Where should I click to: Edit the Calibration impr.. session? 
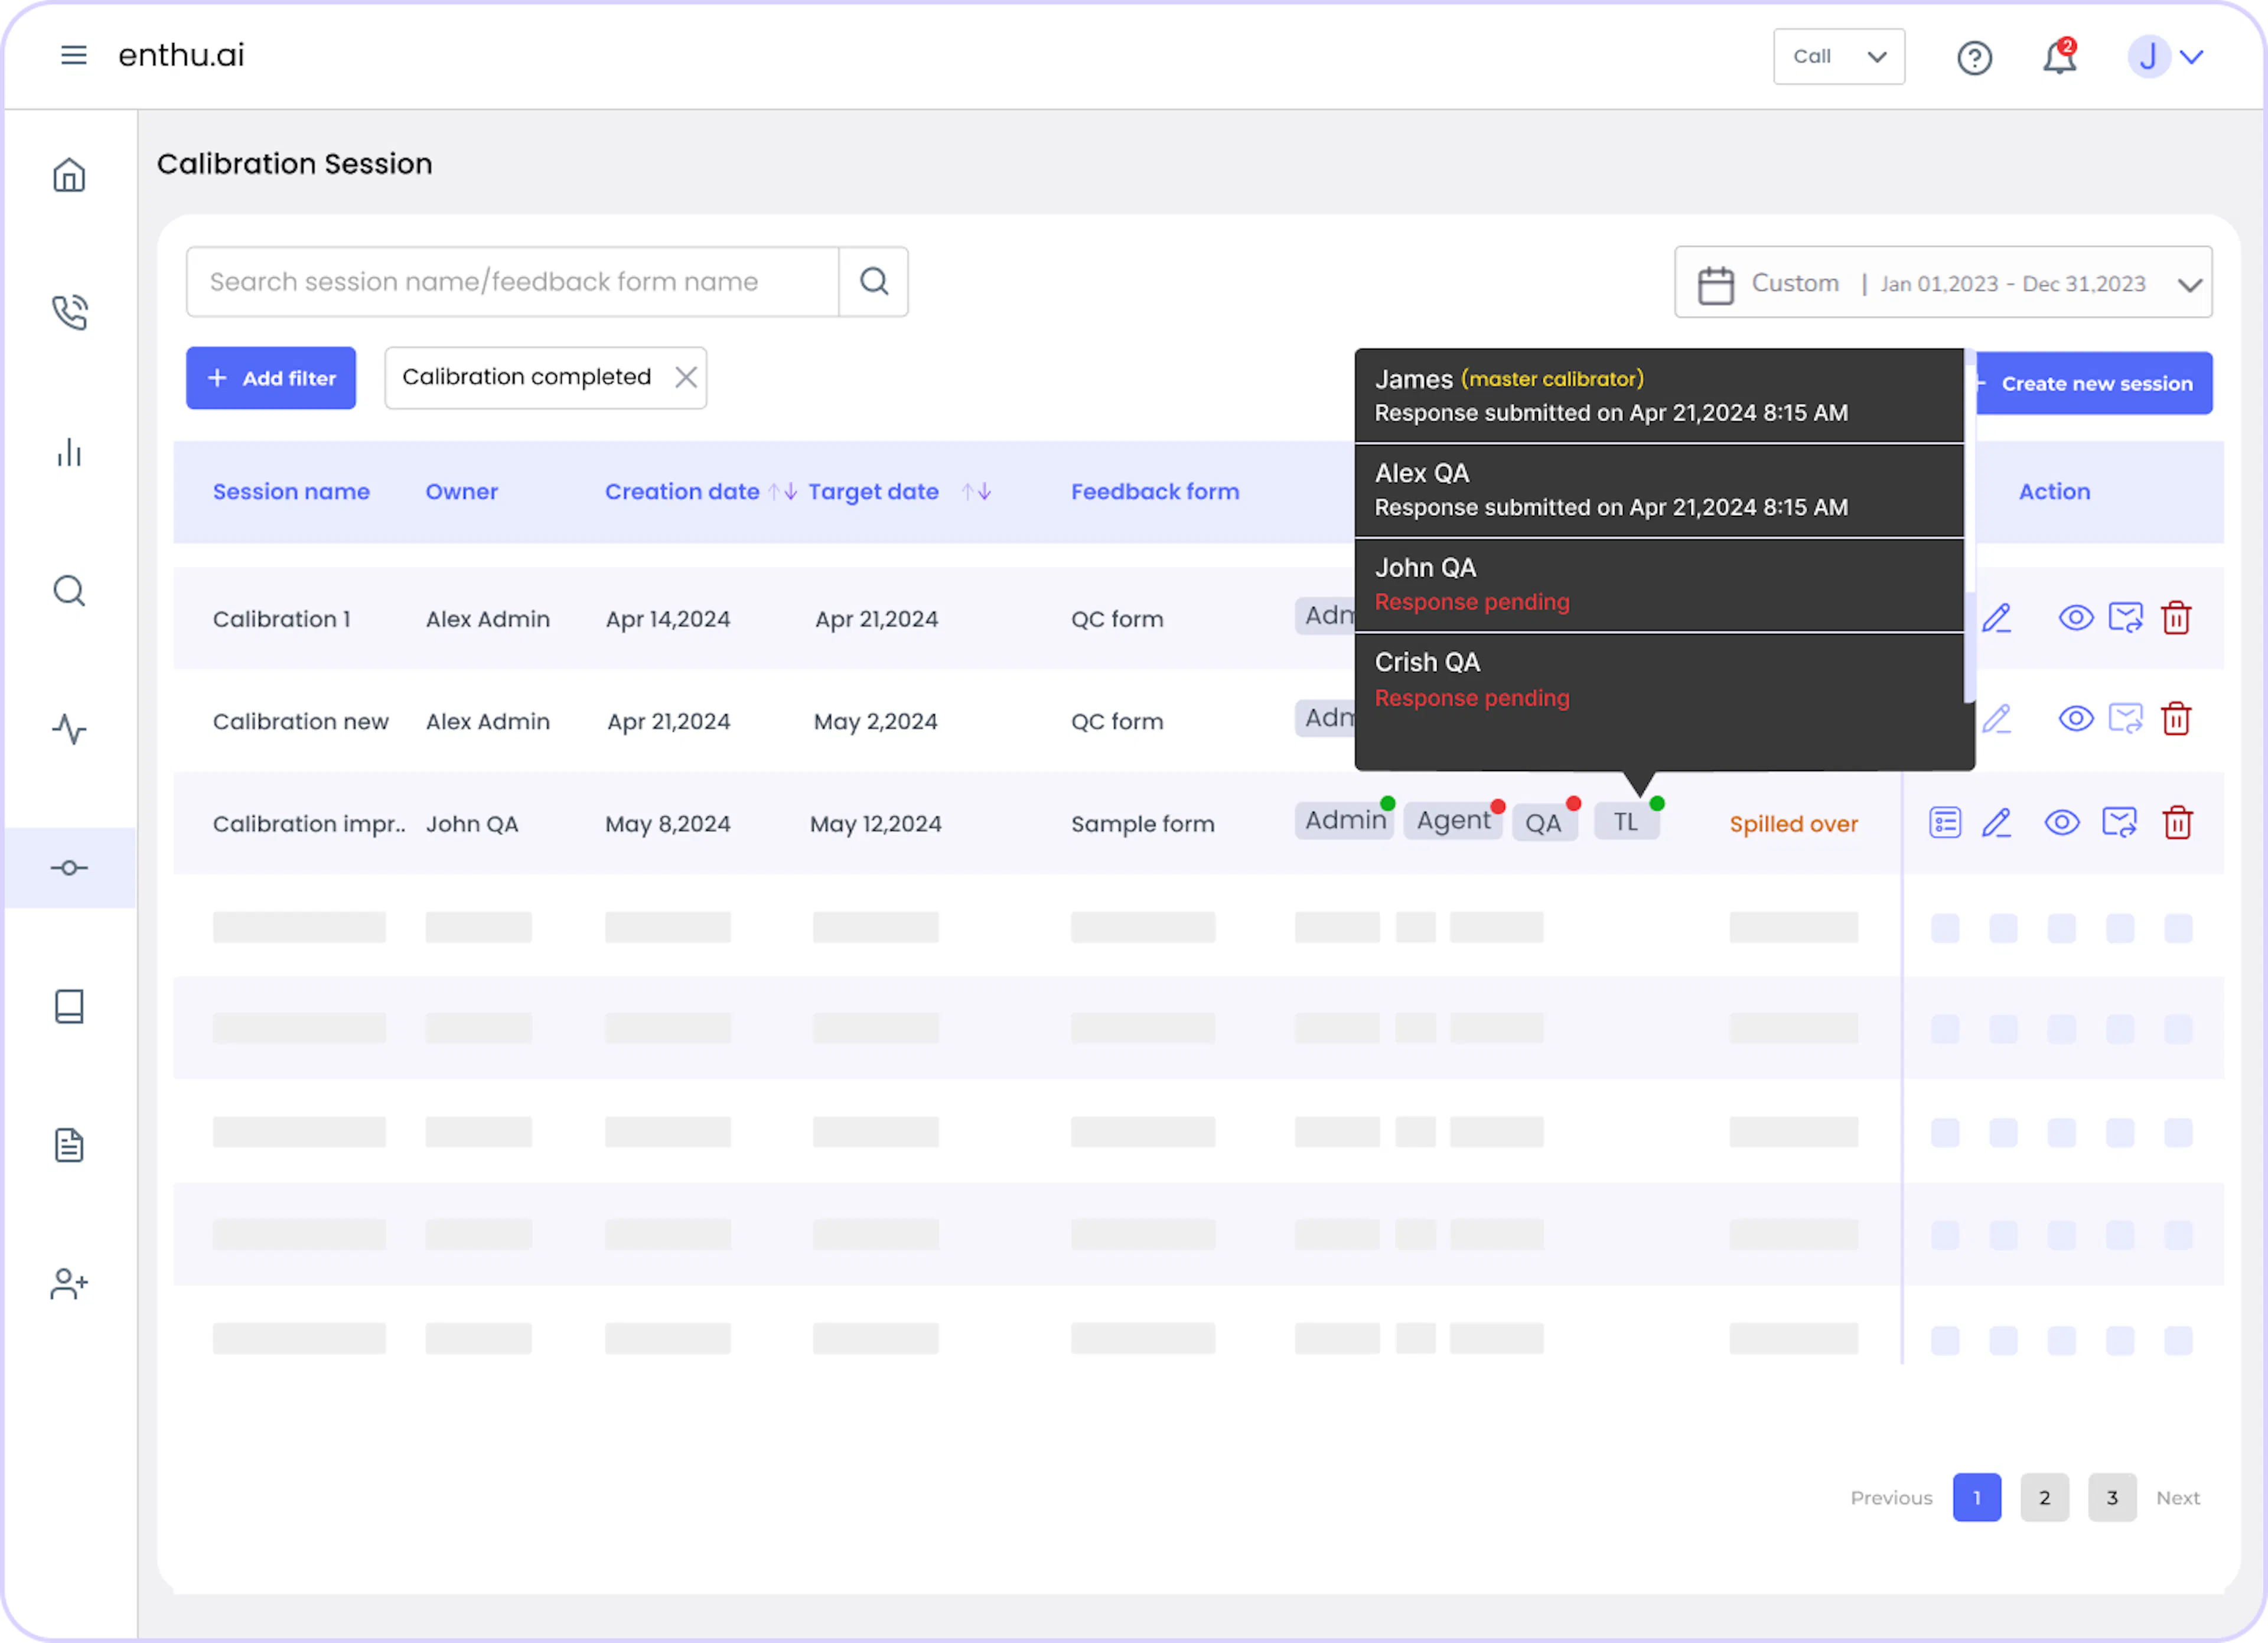click(x=1996, y=823)
